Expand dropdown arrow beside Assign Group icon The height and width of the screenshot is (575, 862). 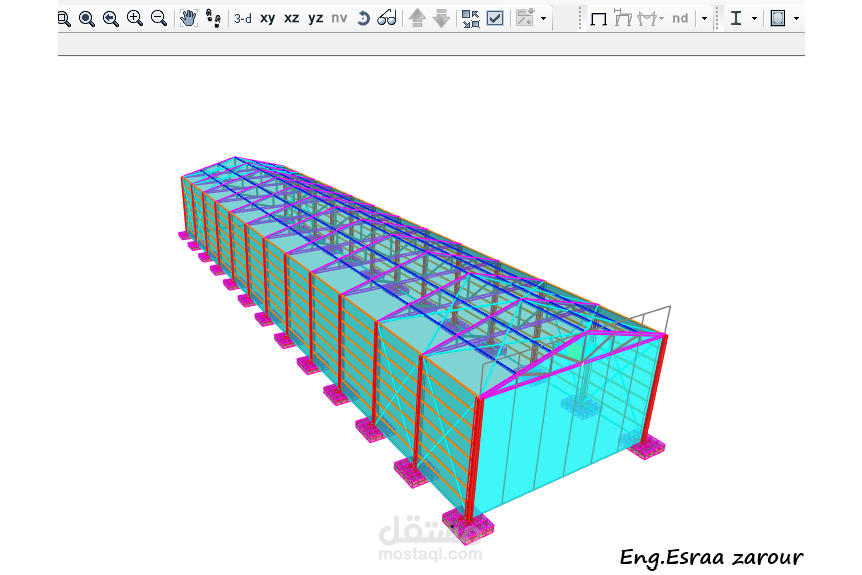click(x=543, y=19)
